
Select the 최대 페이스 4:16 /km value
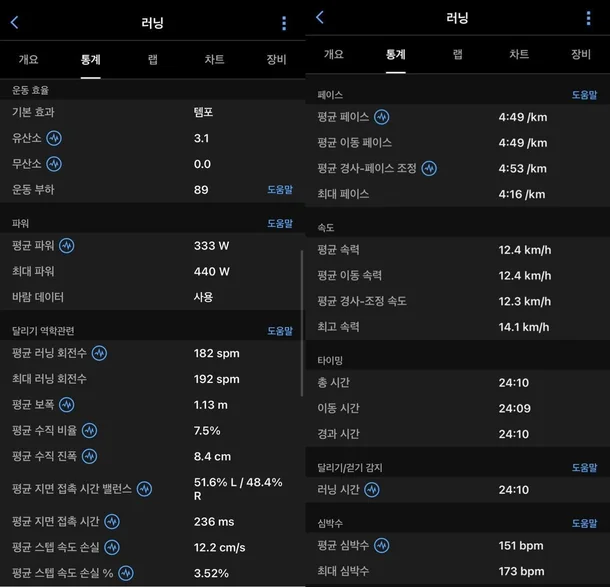coord(522,194)
